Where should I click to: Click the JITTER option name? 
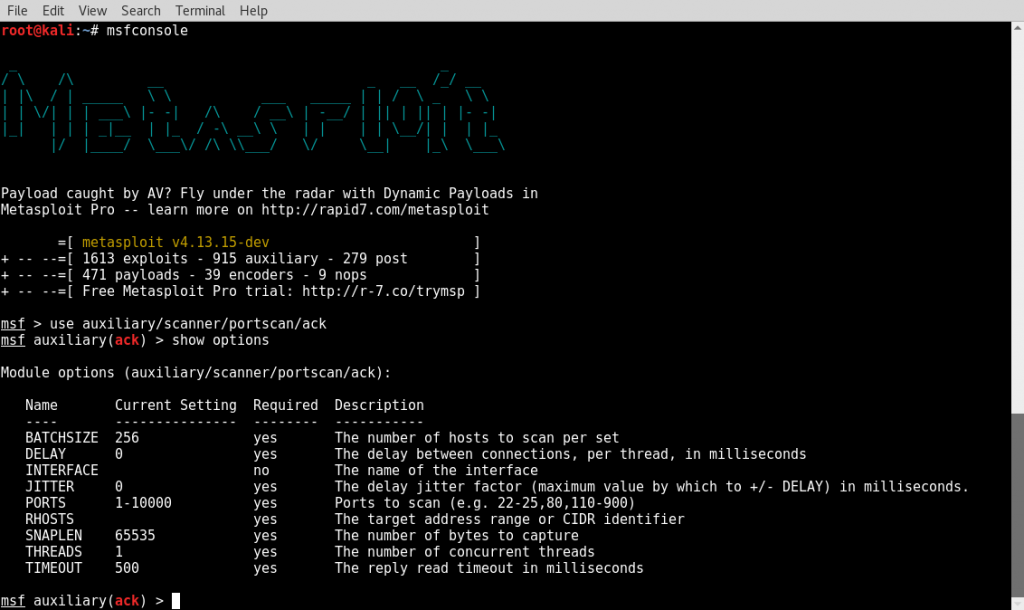(50, 487)
